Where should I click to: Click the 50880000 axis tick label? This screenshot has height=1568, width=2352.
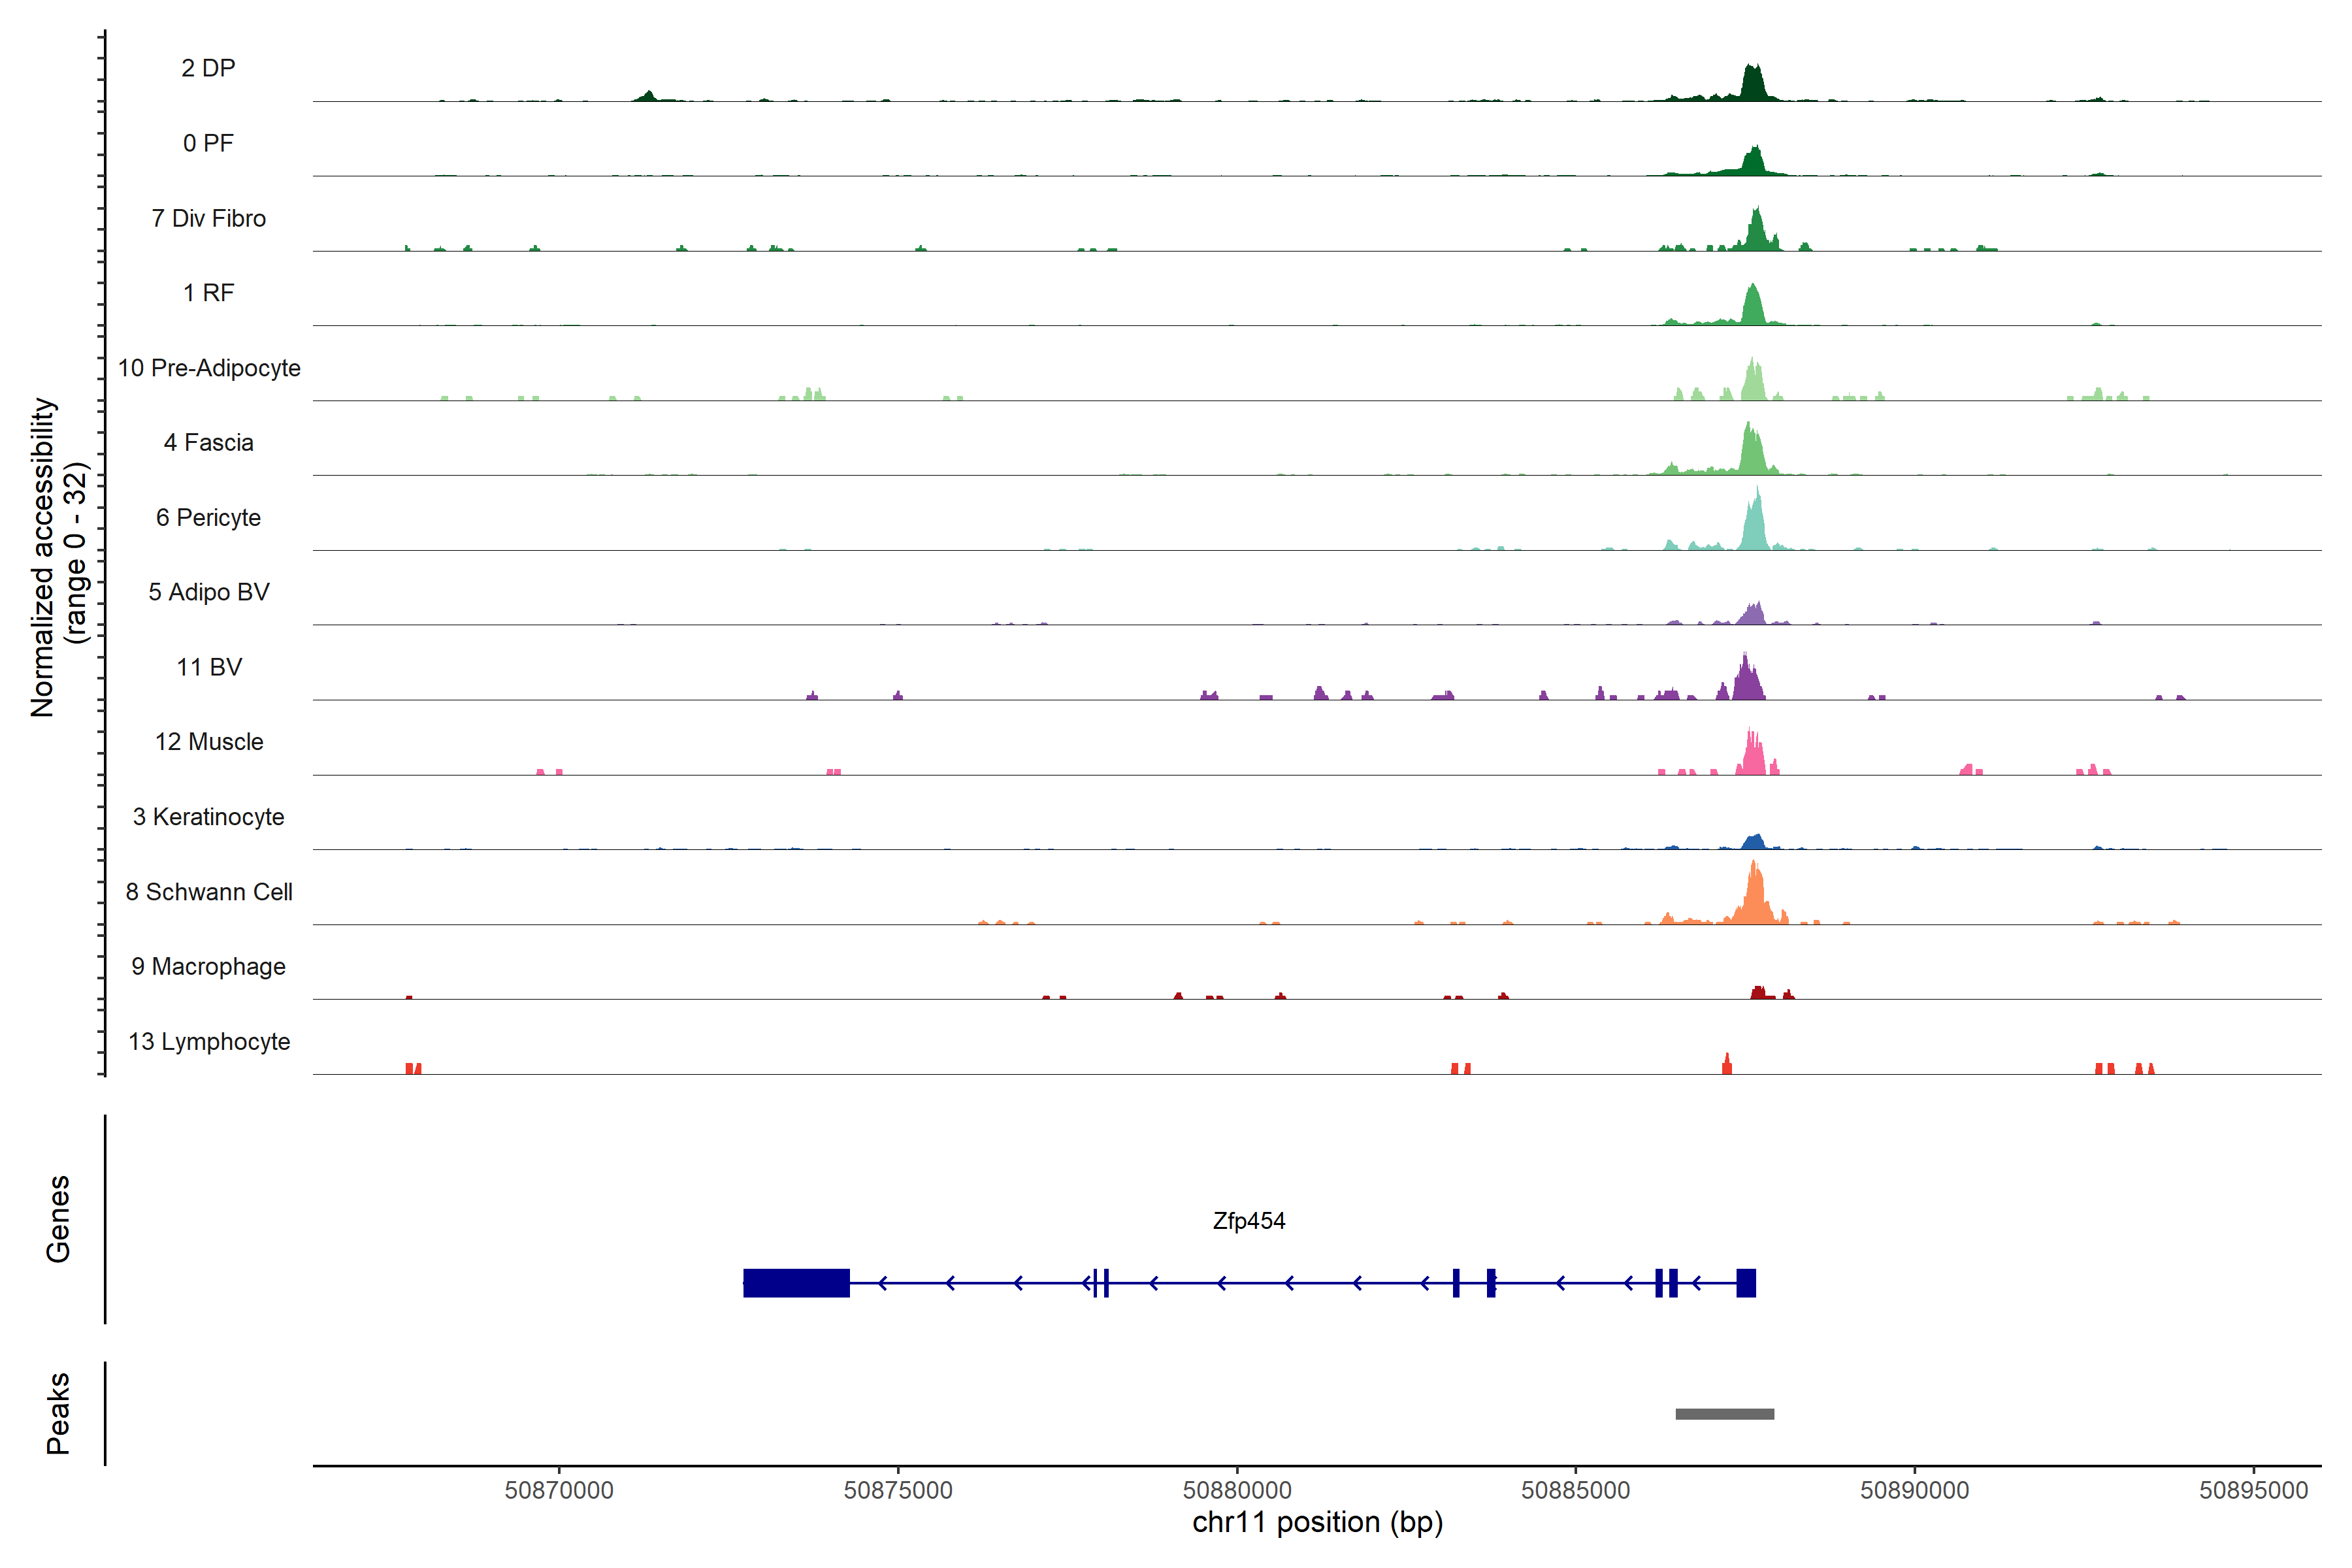point(1237,1491)
